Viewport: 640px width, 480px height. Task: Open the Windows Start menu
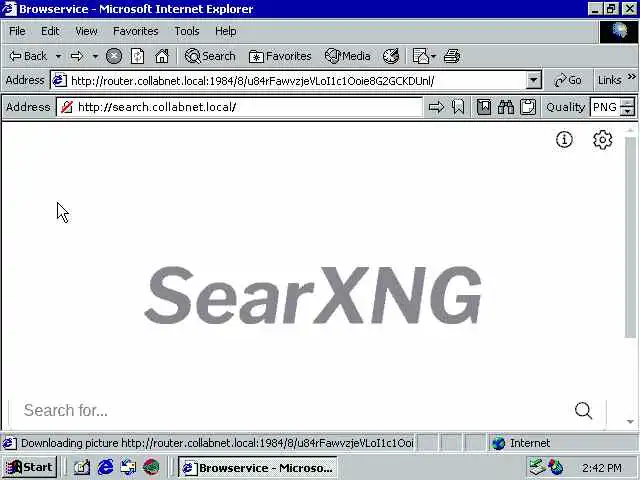pos(29,467)
